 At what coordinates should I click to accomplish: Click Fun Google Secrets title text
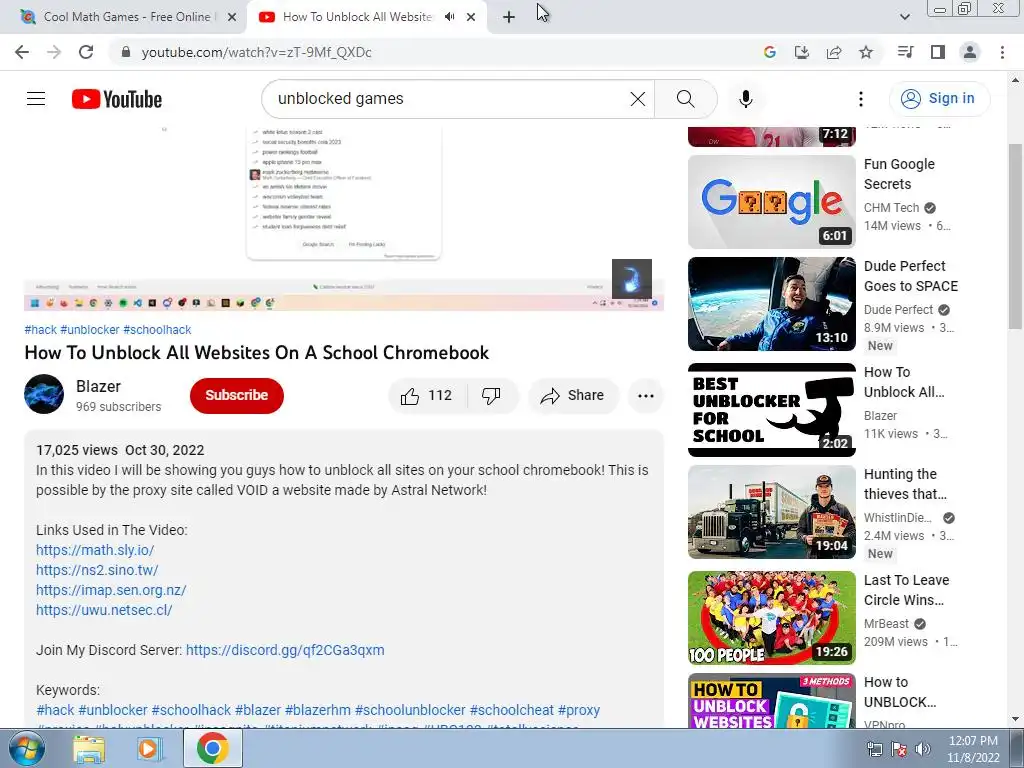(899, 174)
